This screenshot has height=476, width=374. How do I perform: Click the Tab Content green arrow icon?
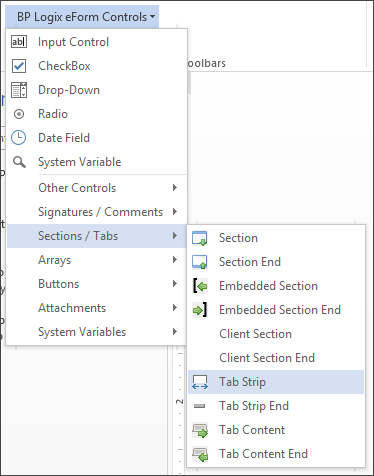(200, 430)
